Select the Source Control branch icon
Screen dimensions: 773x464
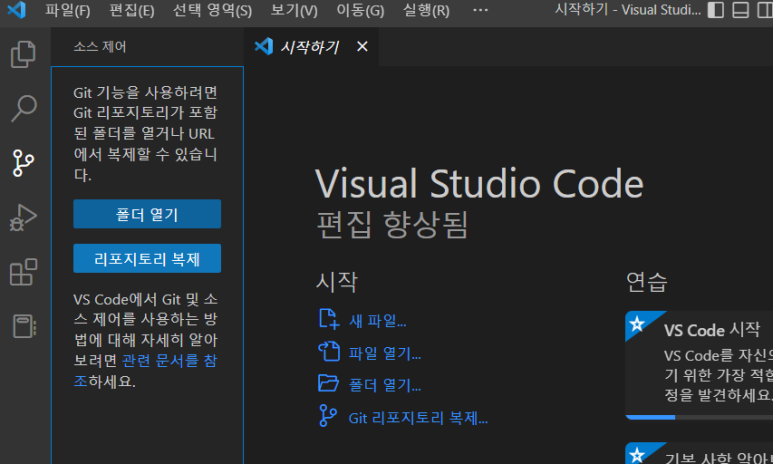tap(23, 163)
